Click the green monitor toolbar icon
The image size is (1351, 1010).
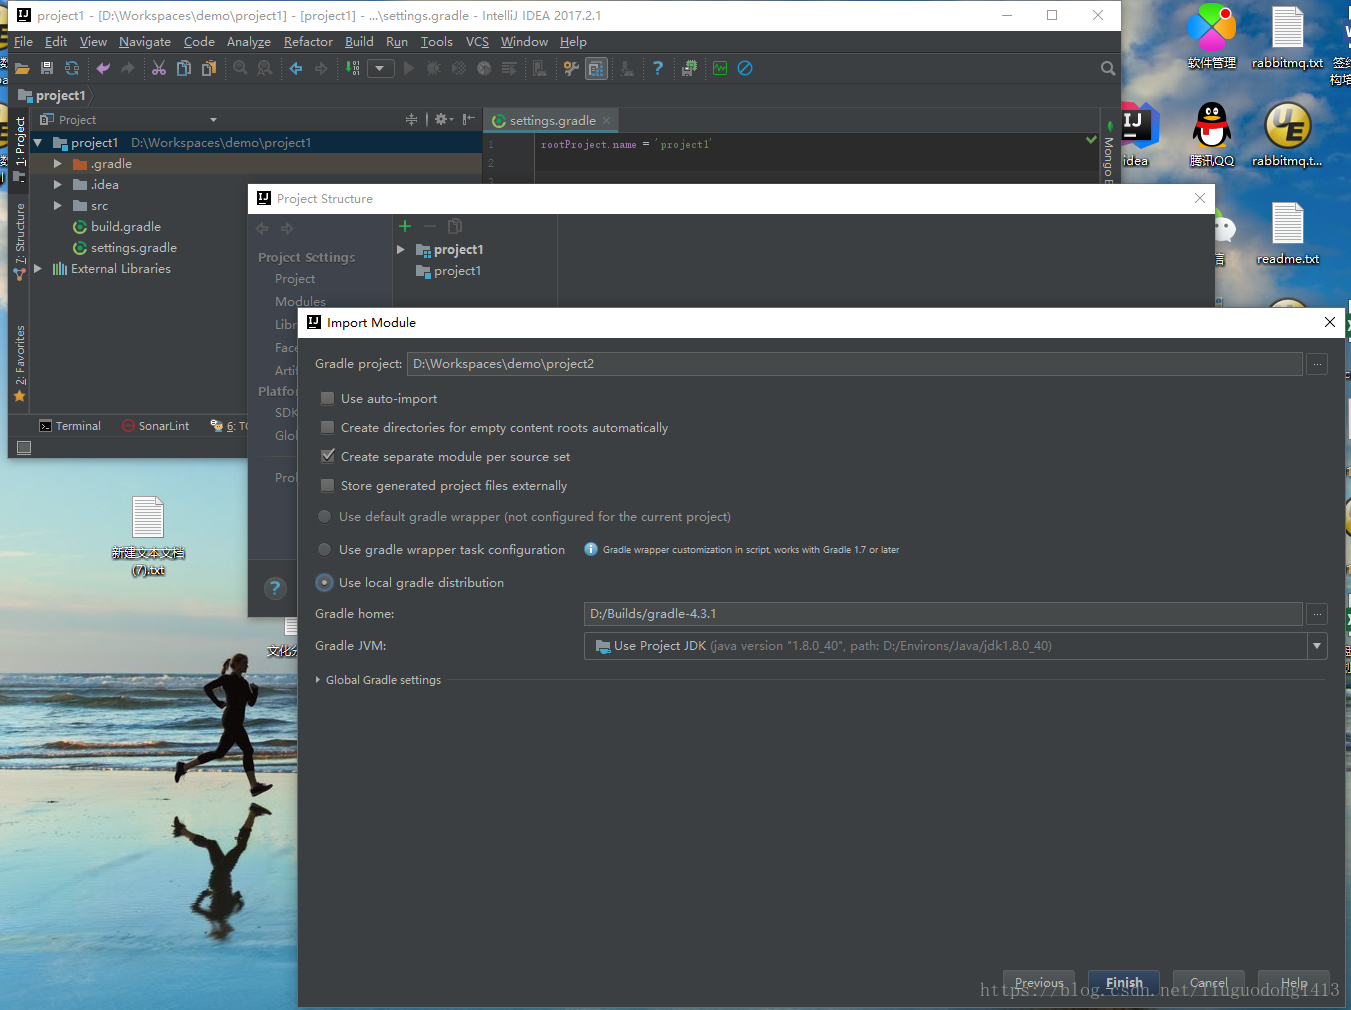tap(720, 68)
